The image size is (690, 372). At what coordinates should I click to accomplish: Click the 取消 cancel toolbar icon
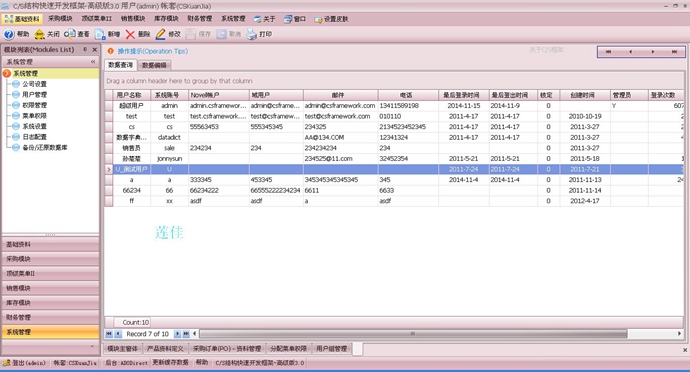pyautogui.click(x=221, y=34)
